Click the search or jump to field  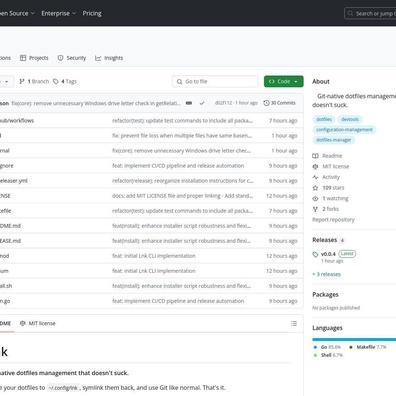(370, 13)
